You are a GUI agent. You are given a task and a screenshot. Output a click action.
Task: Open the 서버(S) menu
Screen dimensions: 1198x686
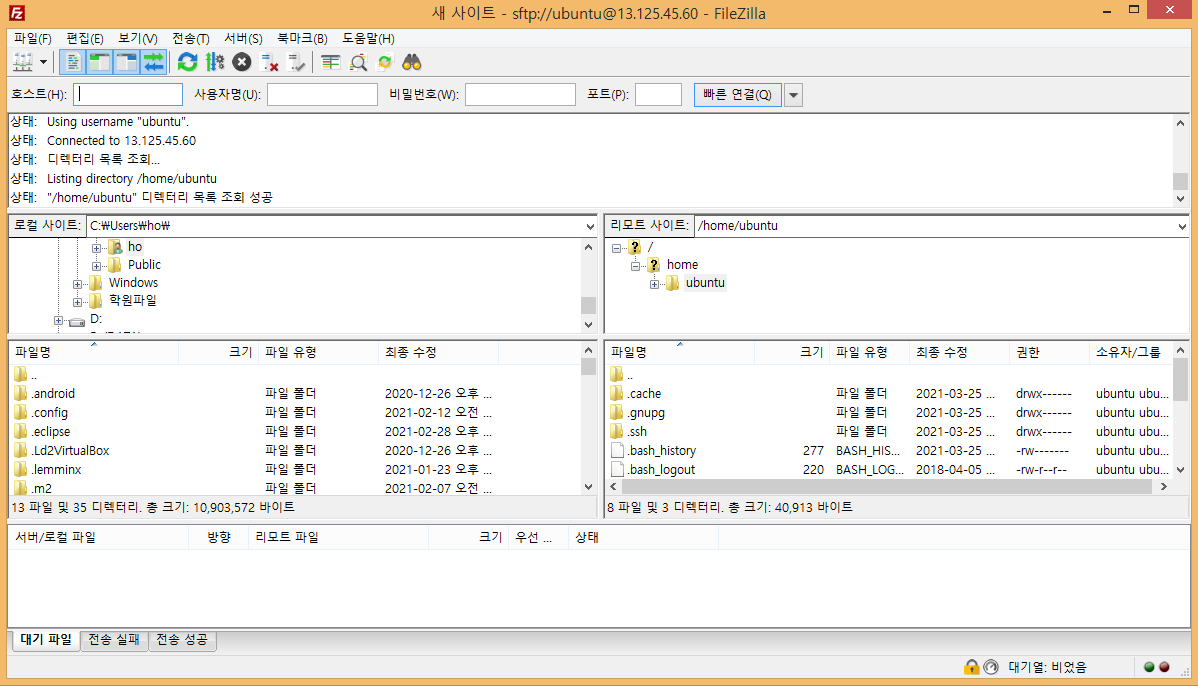pyautogui.click(x=243, y=38)
